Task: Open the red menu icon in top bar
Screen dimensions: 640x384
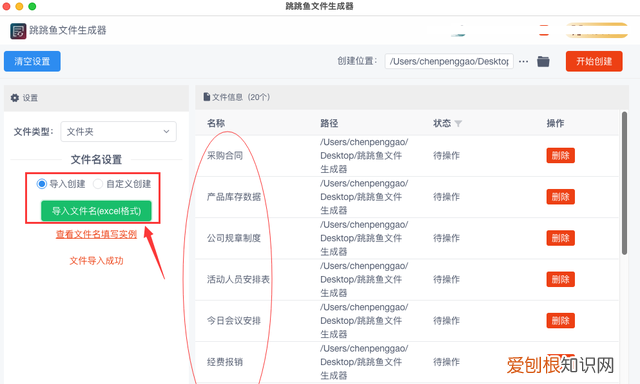Action: coord(544,30)
